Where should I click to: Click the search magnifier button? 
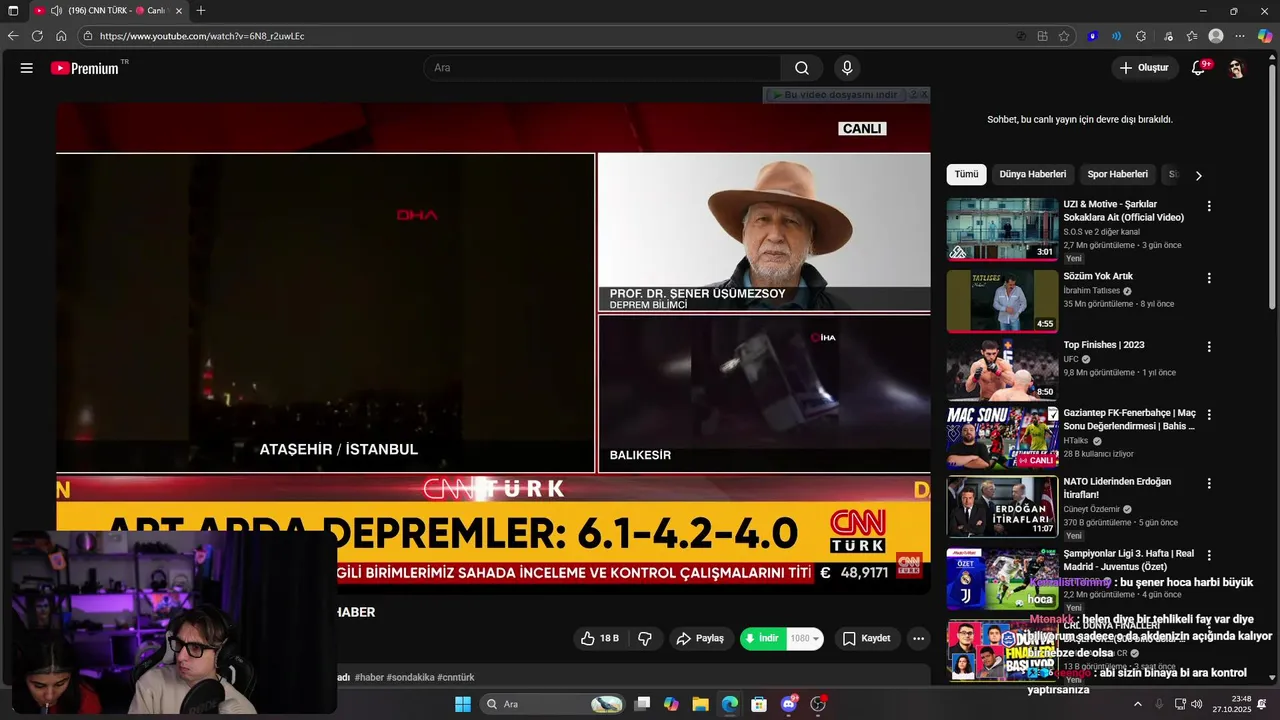[x=802, y=68]
